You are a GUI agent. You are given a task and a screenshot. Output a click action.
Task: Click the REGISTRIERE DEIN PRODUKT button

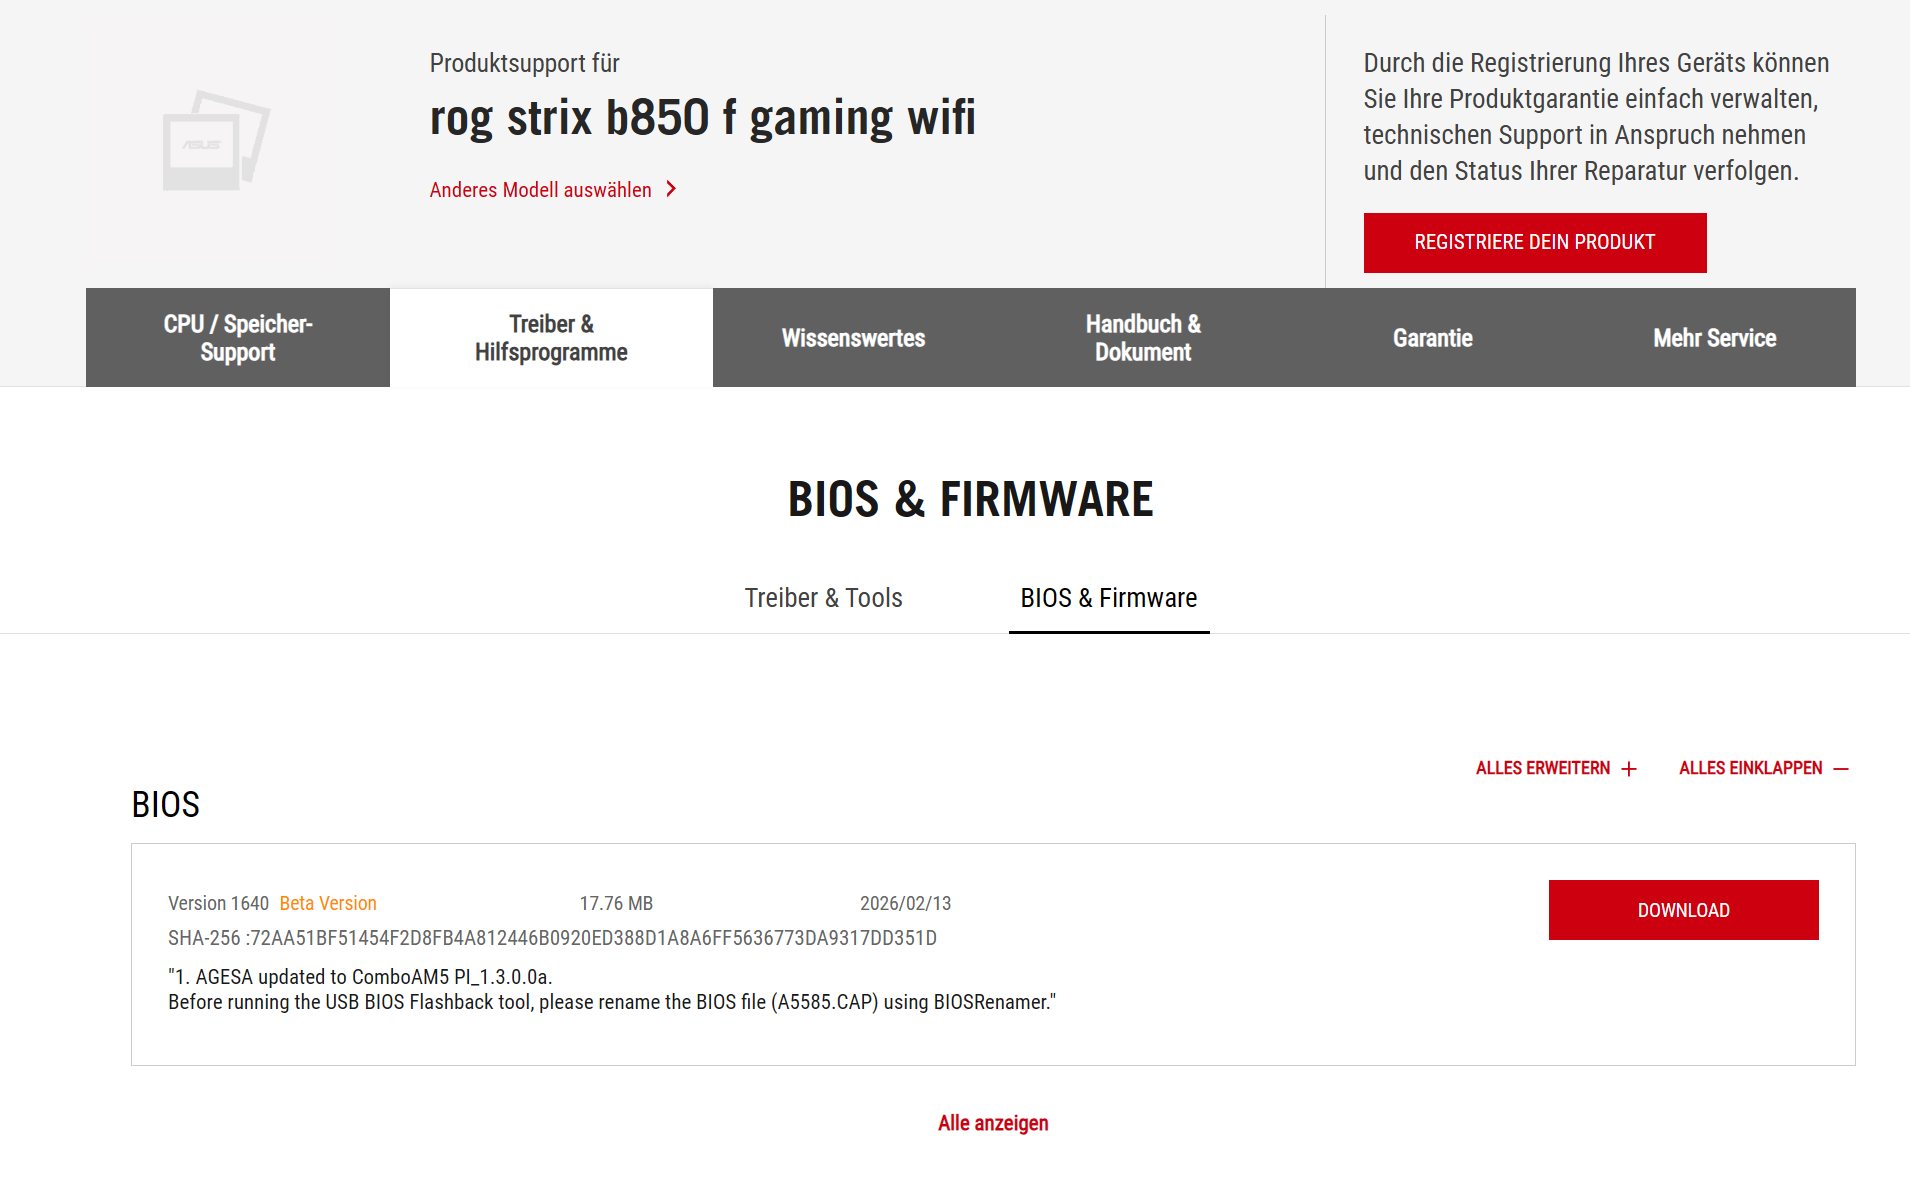(x=1535, y=242)
